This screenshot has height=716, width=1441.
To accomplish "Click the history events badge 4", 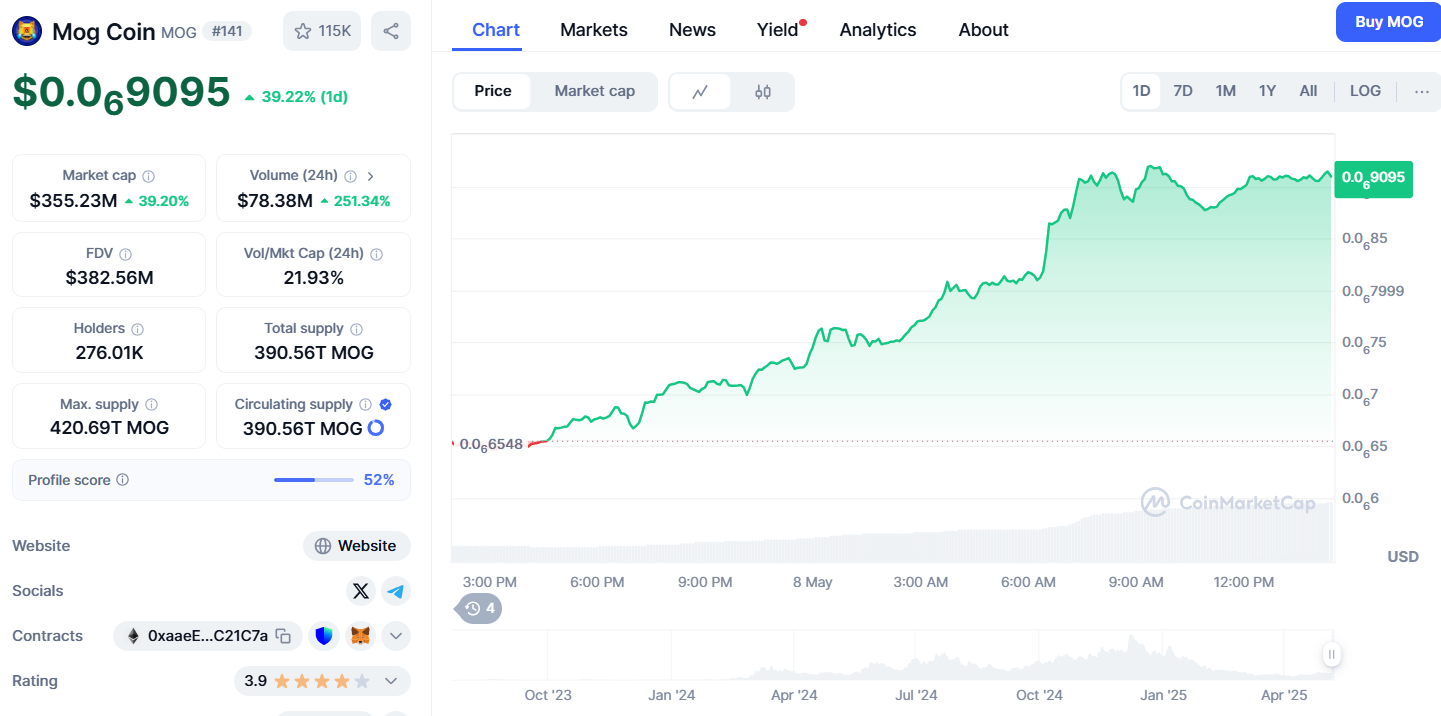I will coord(480,608).
